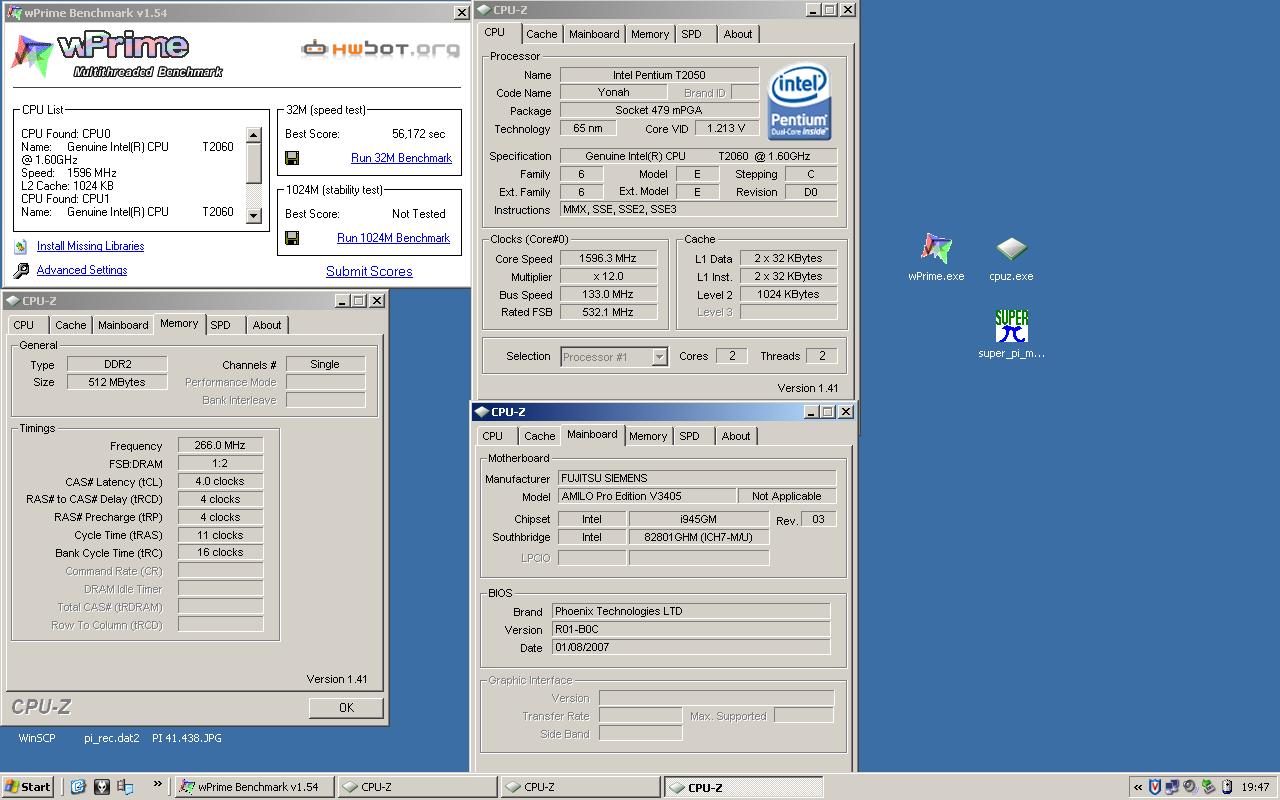The image size is (1280, 800).
Task: Click the battery power tray icon
Action: [x=1227, y=787]
